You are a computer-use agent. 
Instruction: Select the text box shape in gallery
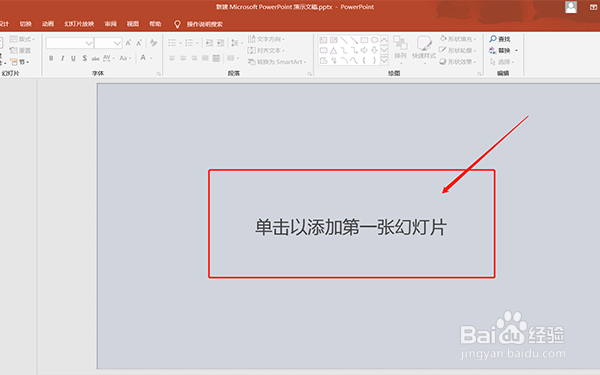pos(323,40)
